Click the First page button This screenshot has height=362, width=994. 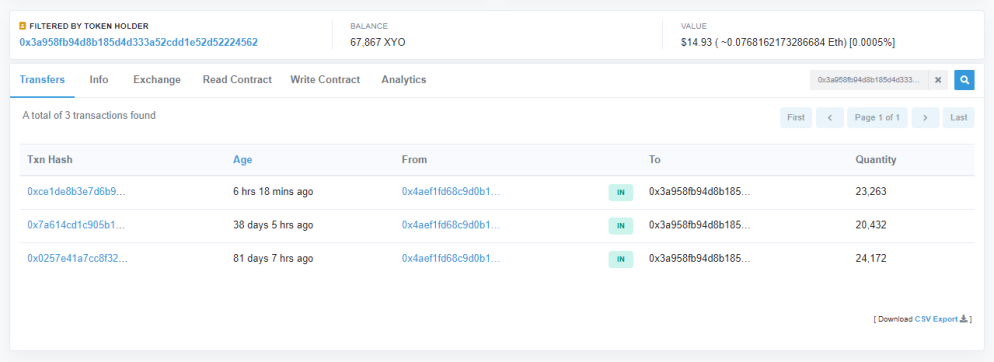coord(796,117)
